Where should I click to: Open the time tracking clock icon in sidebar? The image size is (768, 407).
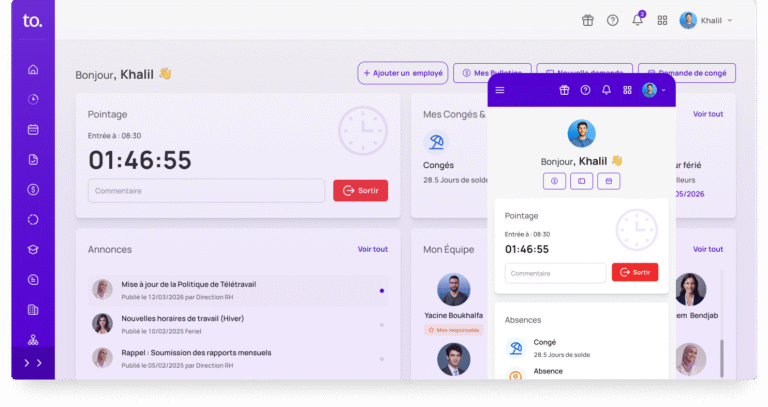tap(33, 99)
